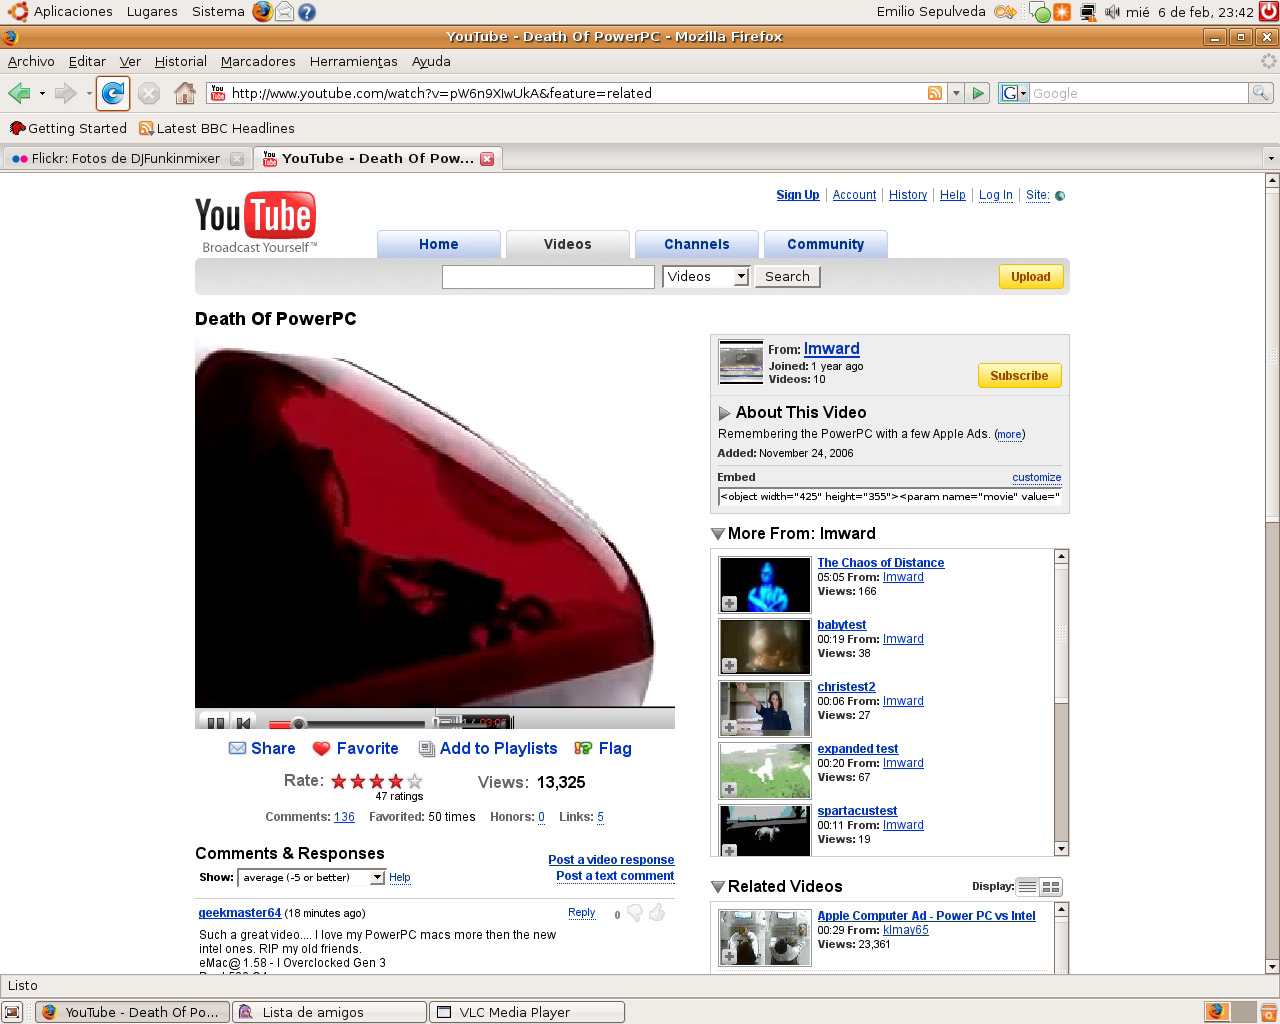Click the site globe icon
The width and height of the screenshot is (1280, 1024).
click(x=1060, y=196)
